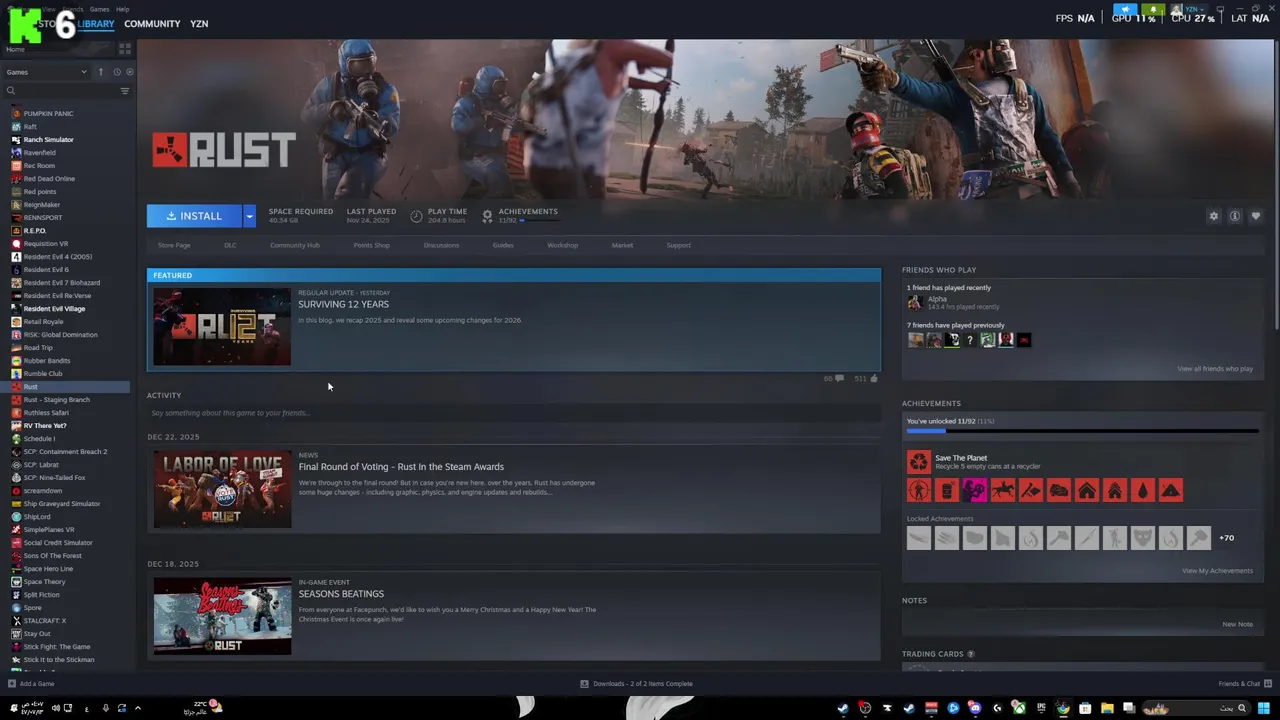
Task: Go to Rust Store Page link
Action: point(174,245)
